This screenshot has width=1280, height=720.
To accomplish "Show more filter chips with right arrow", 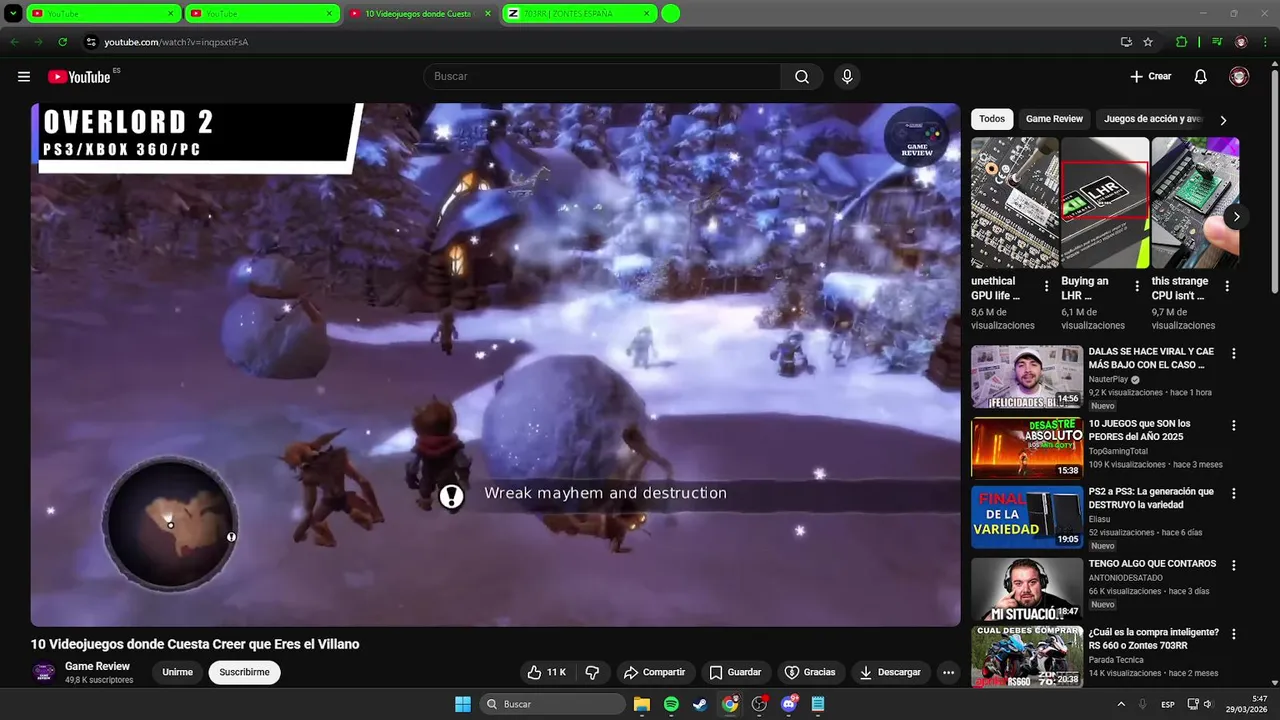I will (1223, 120).
